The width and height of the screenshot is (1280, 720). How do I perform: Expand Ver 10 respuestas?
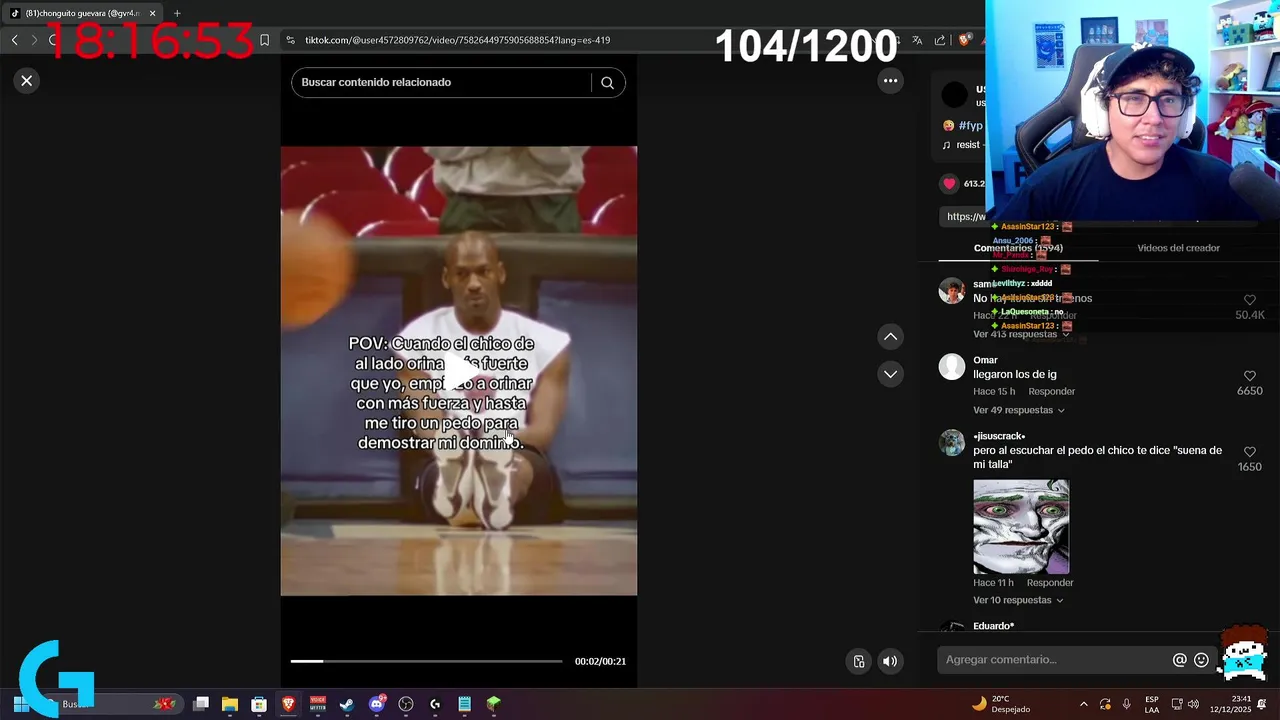coord(1018,600)
